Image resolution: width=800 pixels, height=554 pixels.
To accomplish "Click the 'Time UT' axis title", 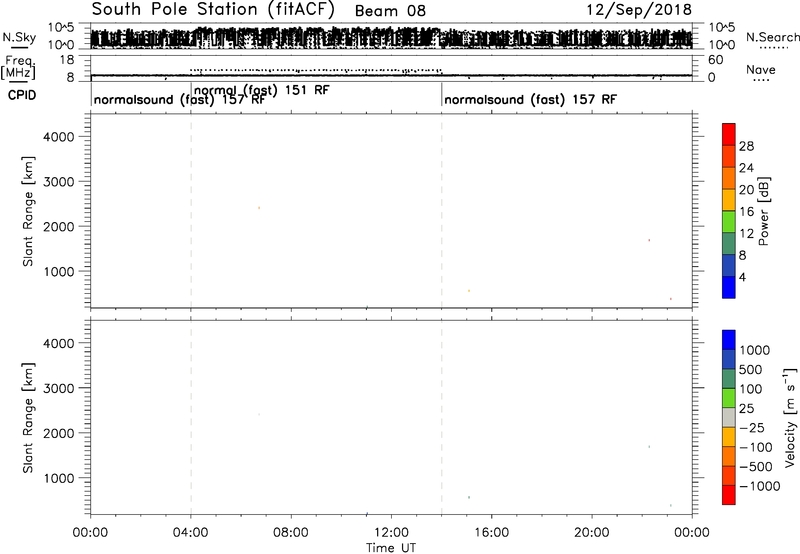I will [391, 548].
